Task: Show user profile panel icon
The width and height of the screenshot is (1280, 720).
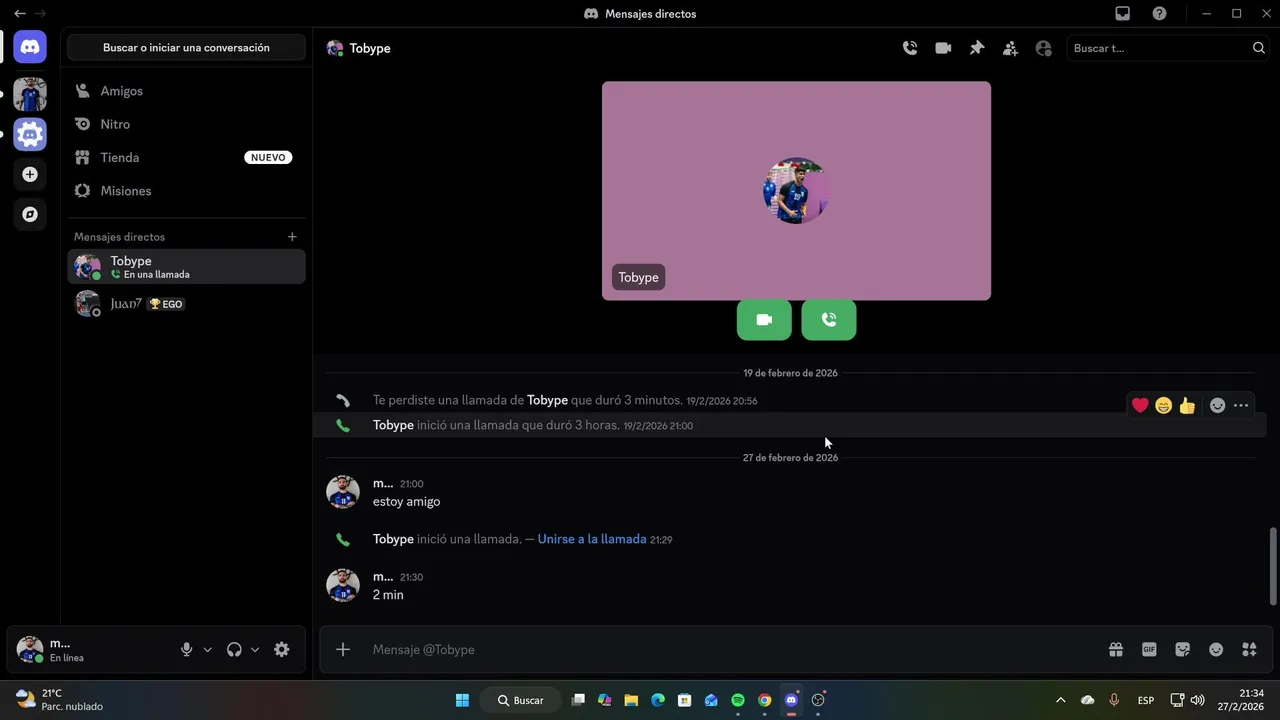Action: click(x=1044, y=48)
